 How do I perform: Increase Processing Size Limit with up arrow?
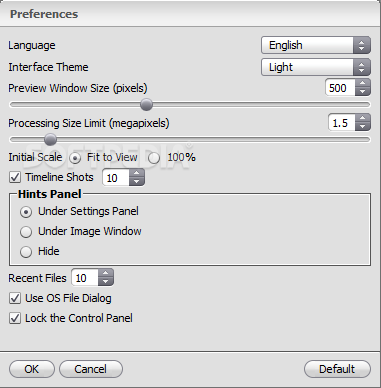click(363, 119)
